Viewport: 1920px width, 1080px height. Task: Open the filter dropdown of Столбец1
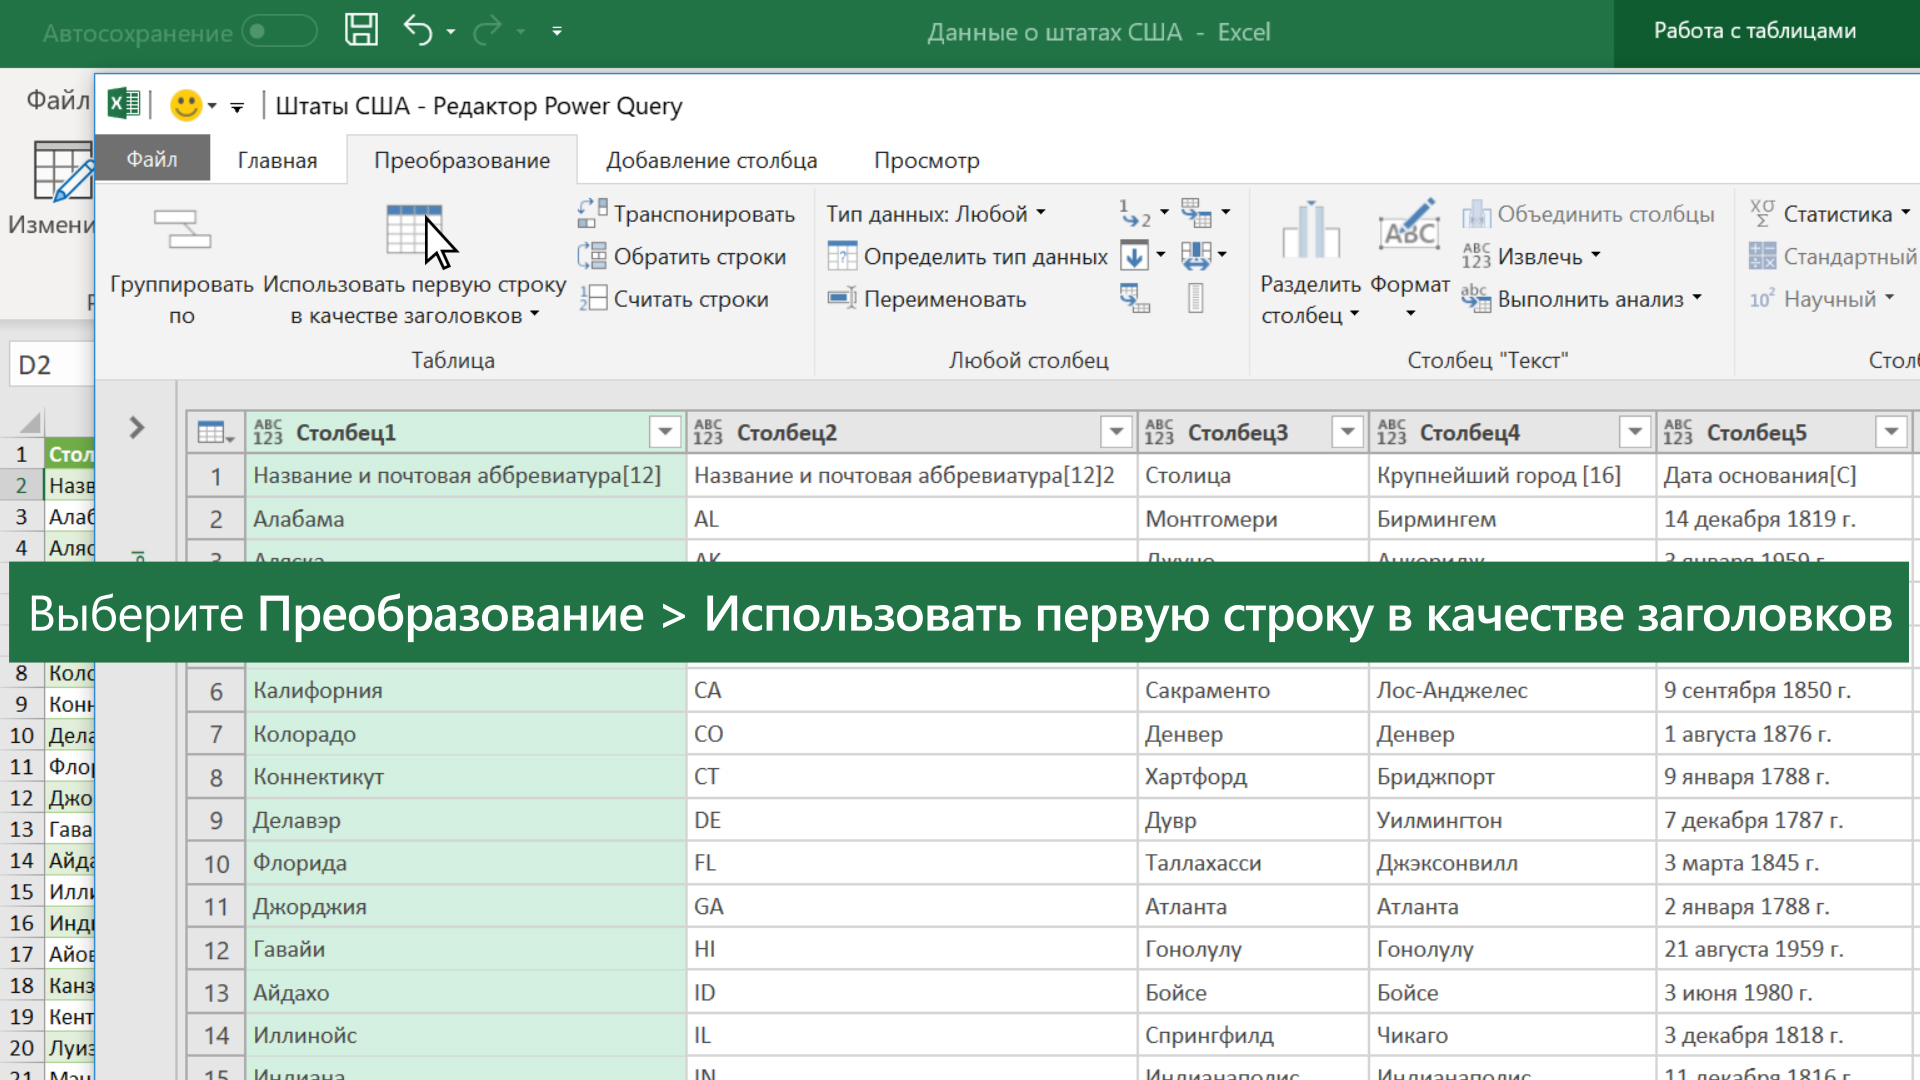point(665,432)
